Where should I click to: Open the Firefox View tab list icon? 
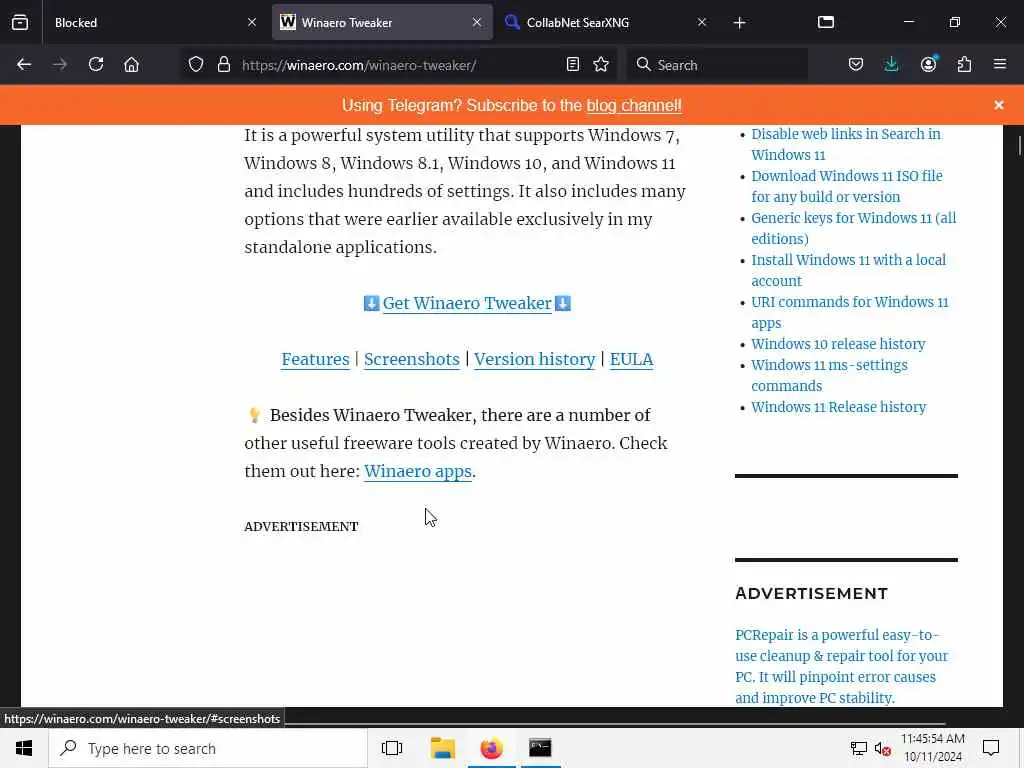pyautogui.click(x=20, y=22)
